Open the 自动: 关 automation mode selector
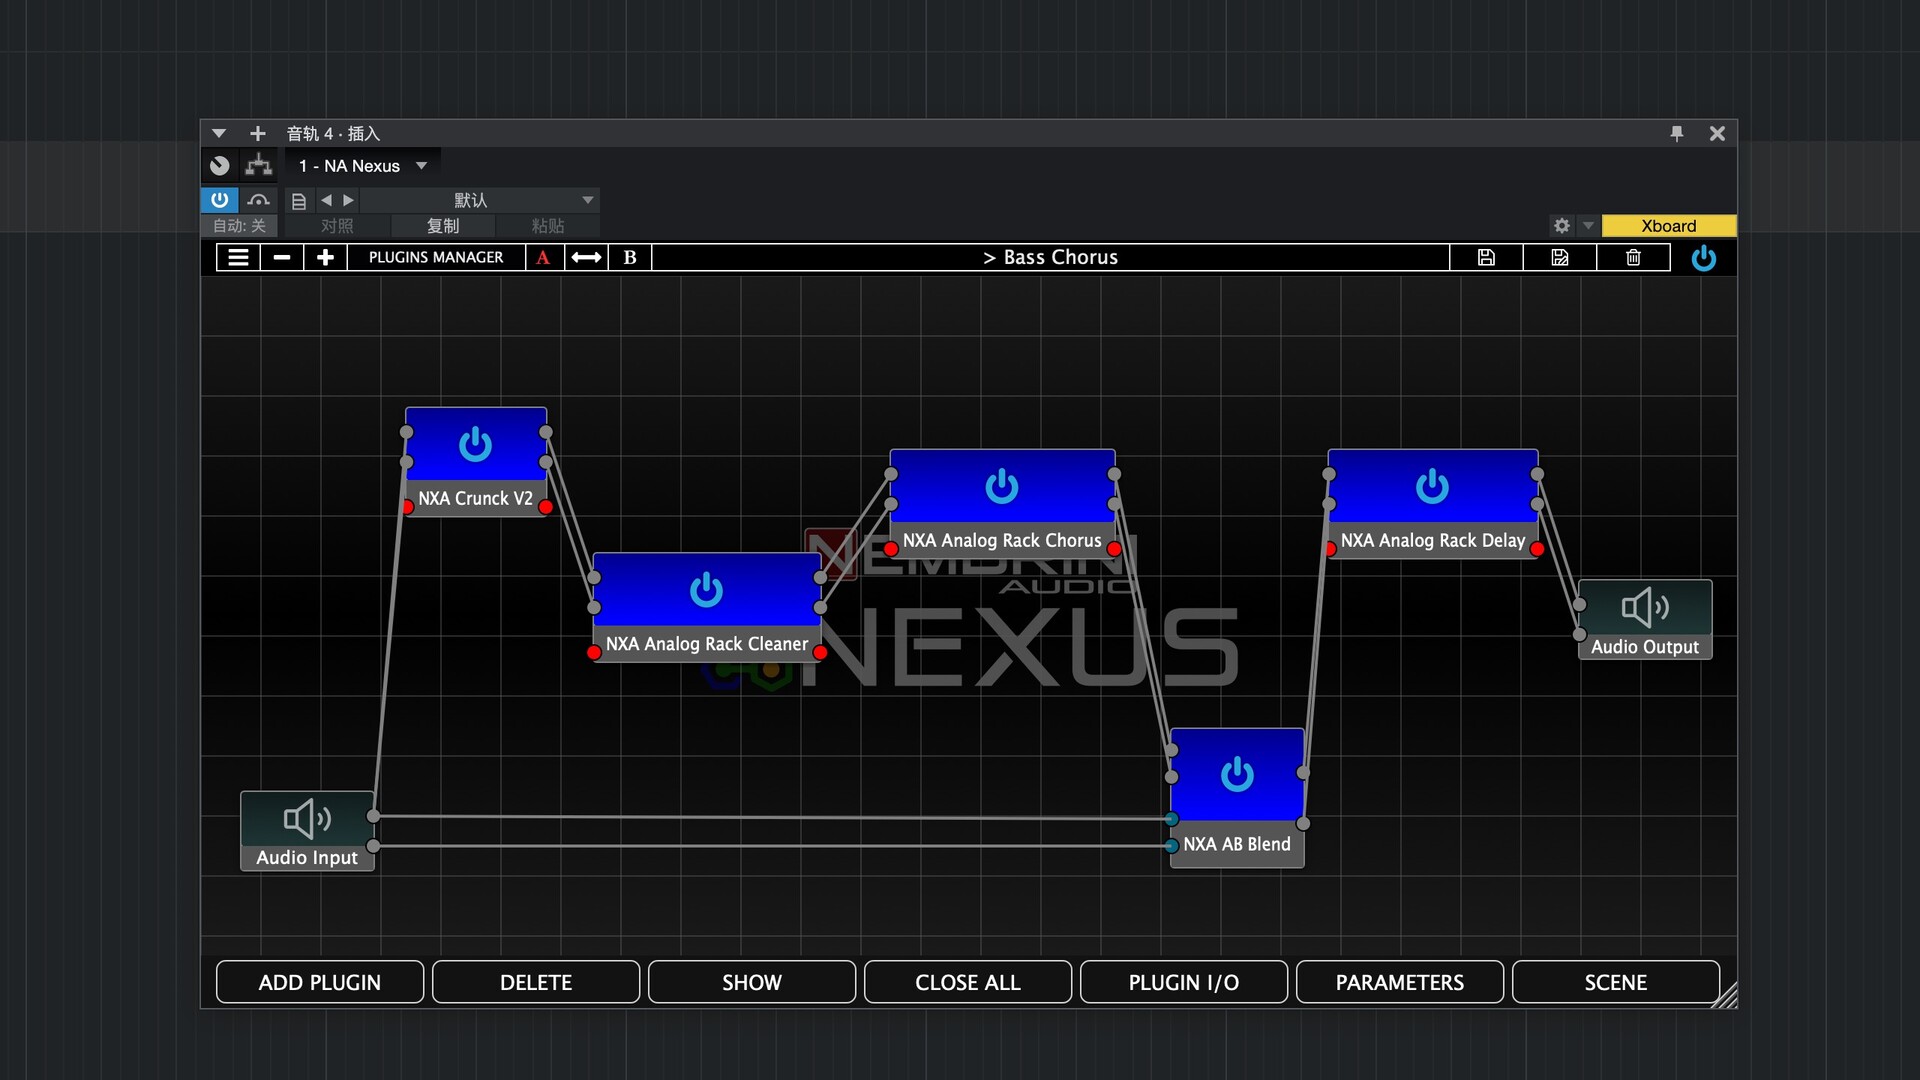 click(240, 226)
